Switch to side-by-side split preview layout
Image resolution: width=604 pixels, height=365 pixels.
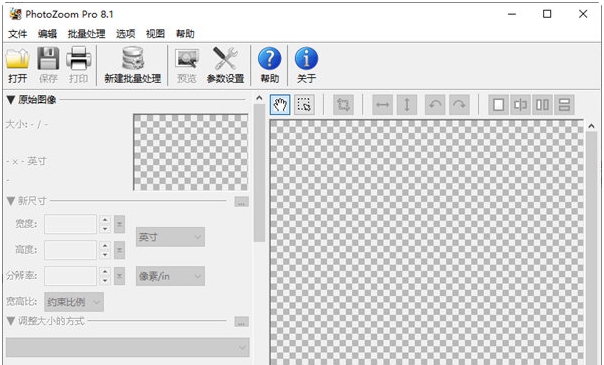(x=542, y=104)
